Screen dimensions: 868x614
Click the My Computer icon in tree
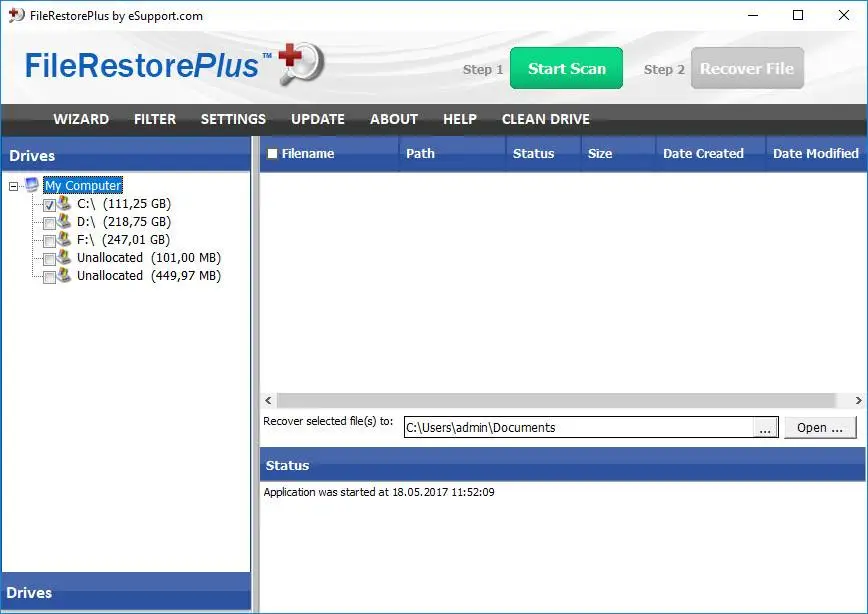(x=32, y=184)
